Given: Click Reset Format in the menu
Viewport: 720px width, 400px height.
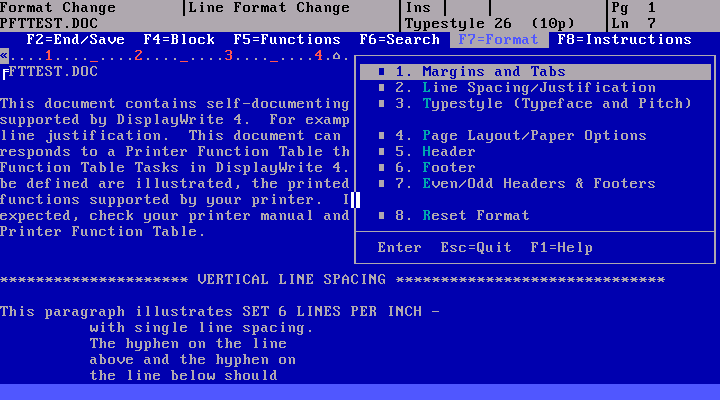Looking at the screenshot, I should pyautogui.click(x=475, y=216).
